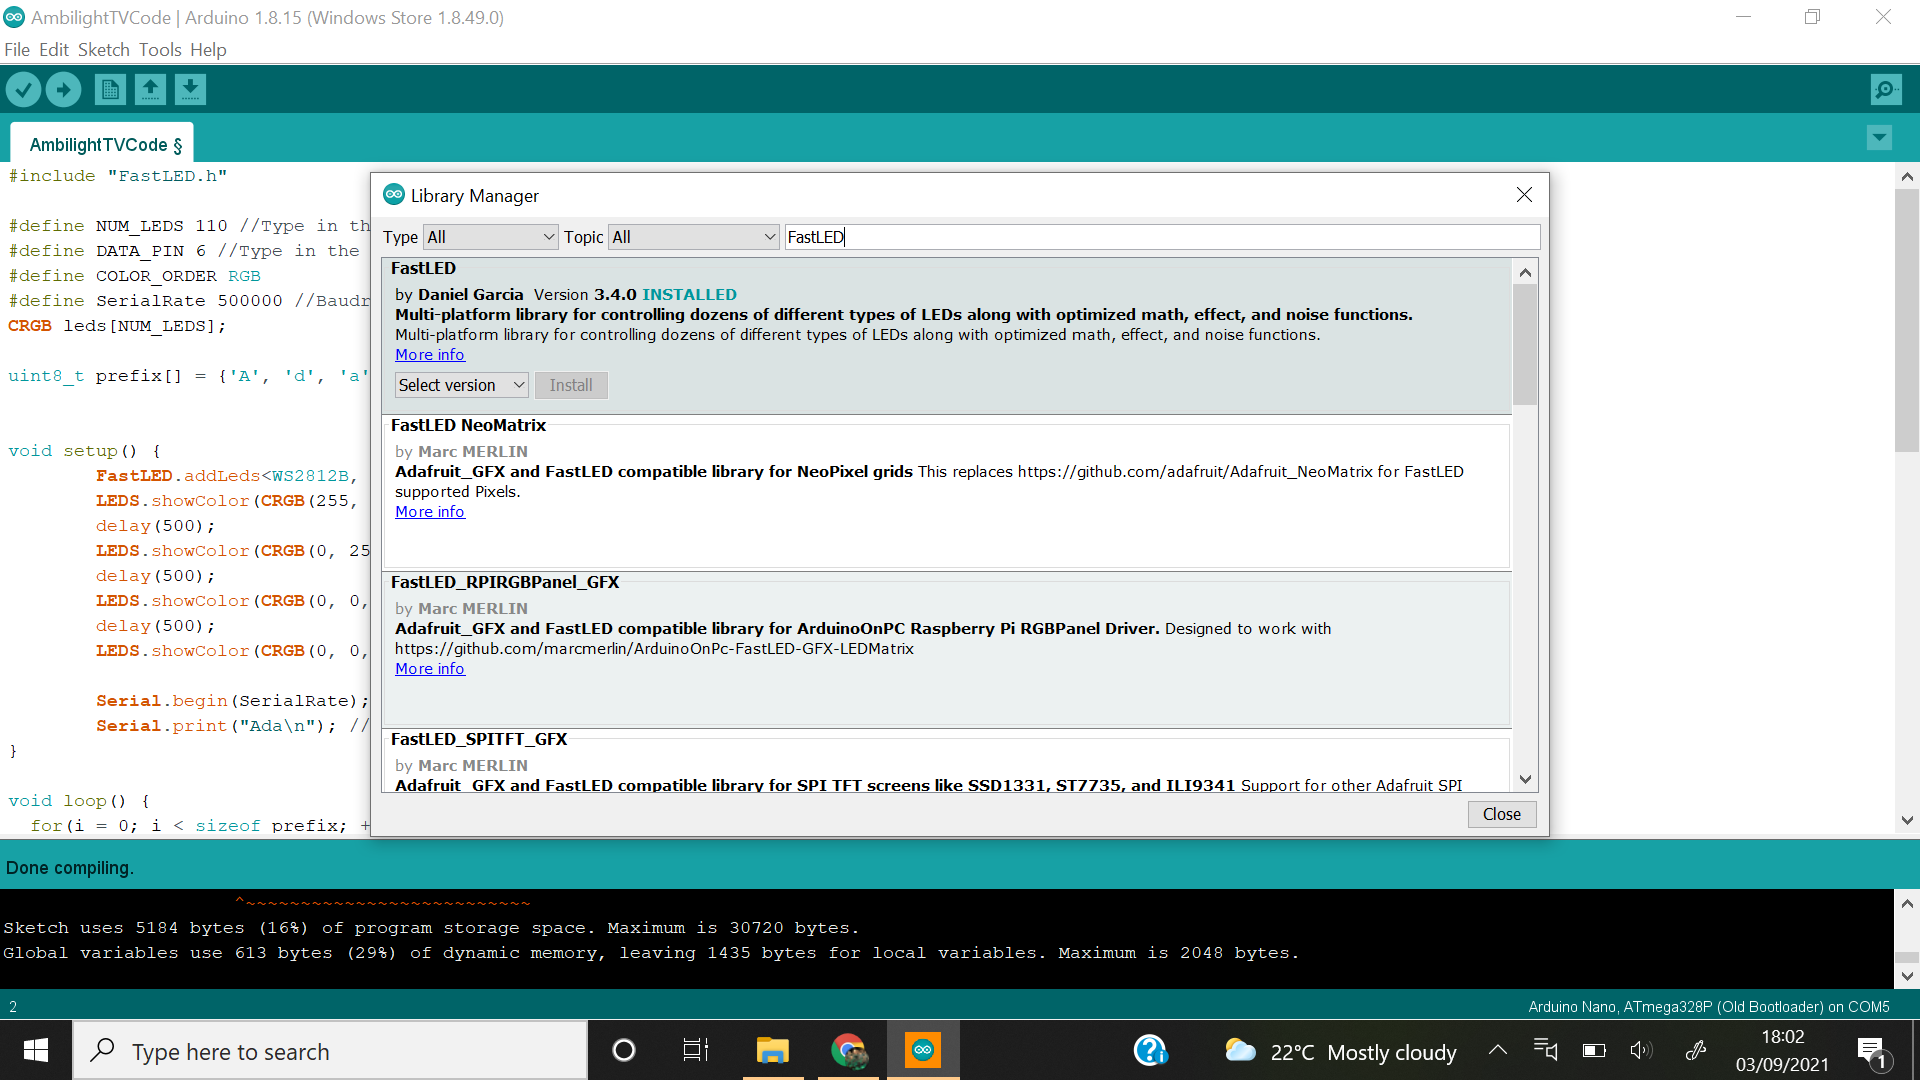Open the Select version dropdown for FastLED
Screen dimensions: 1920x1080
(x=461, y=385)
